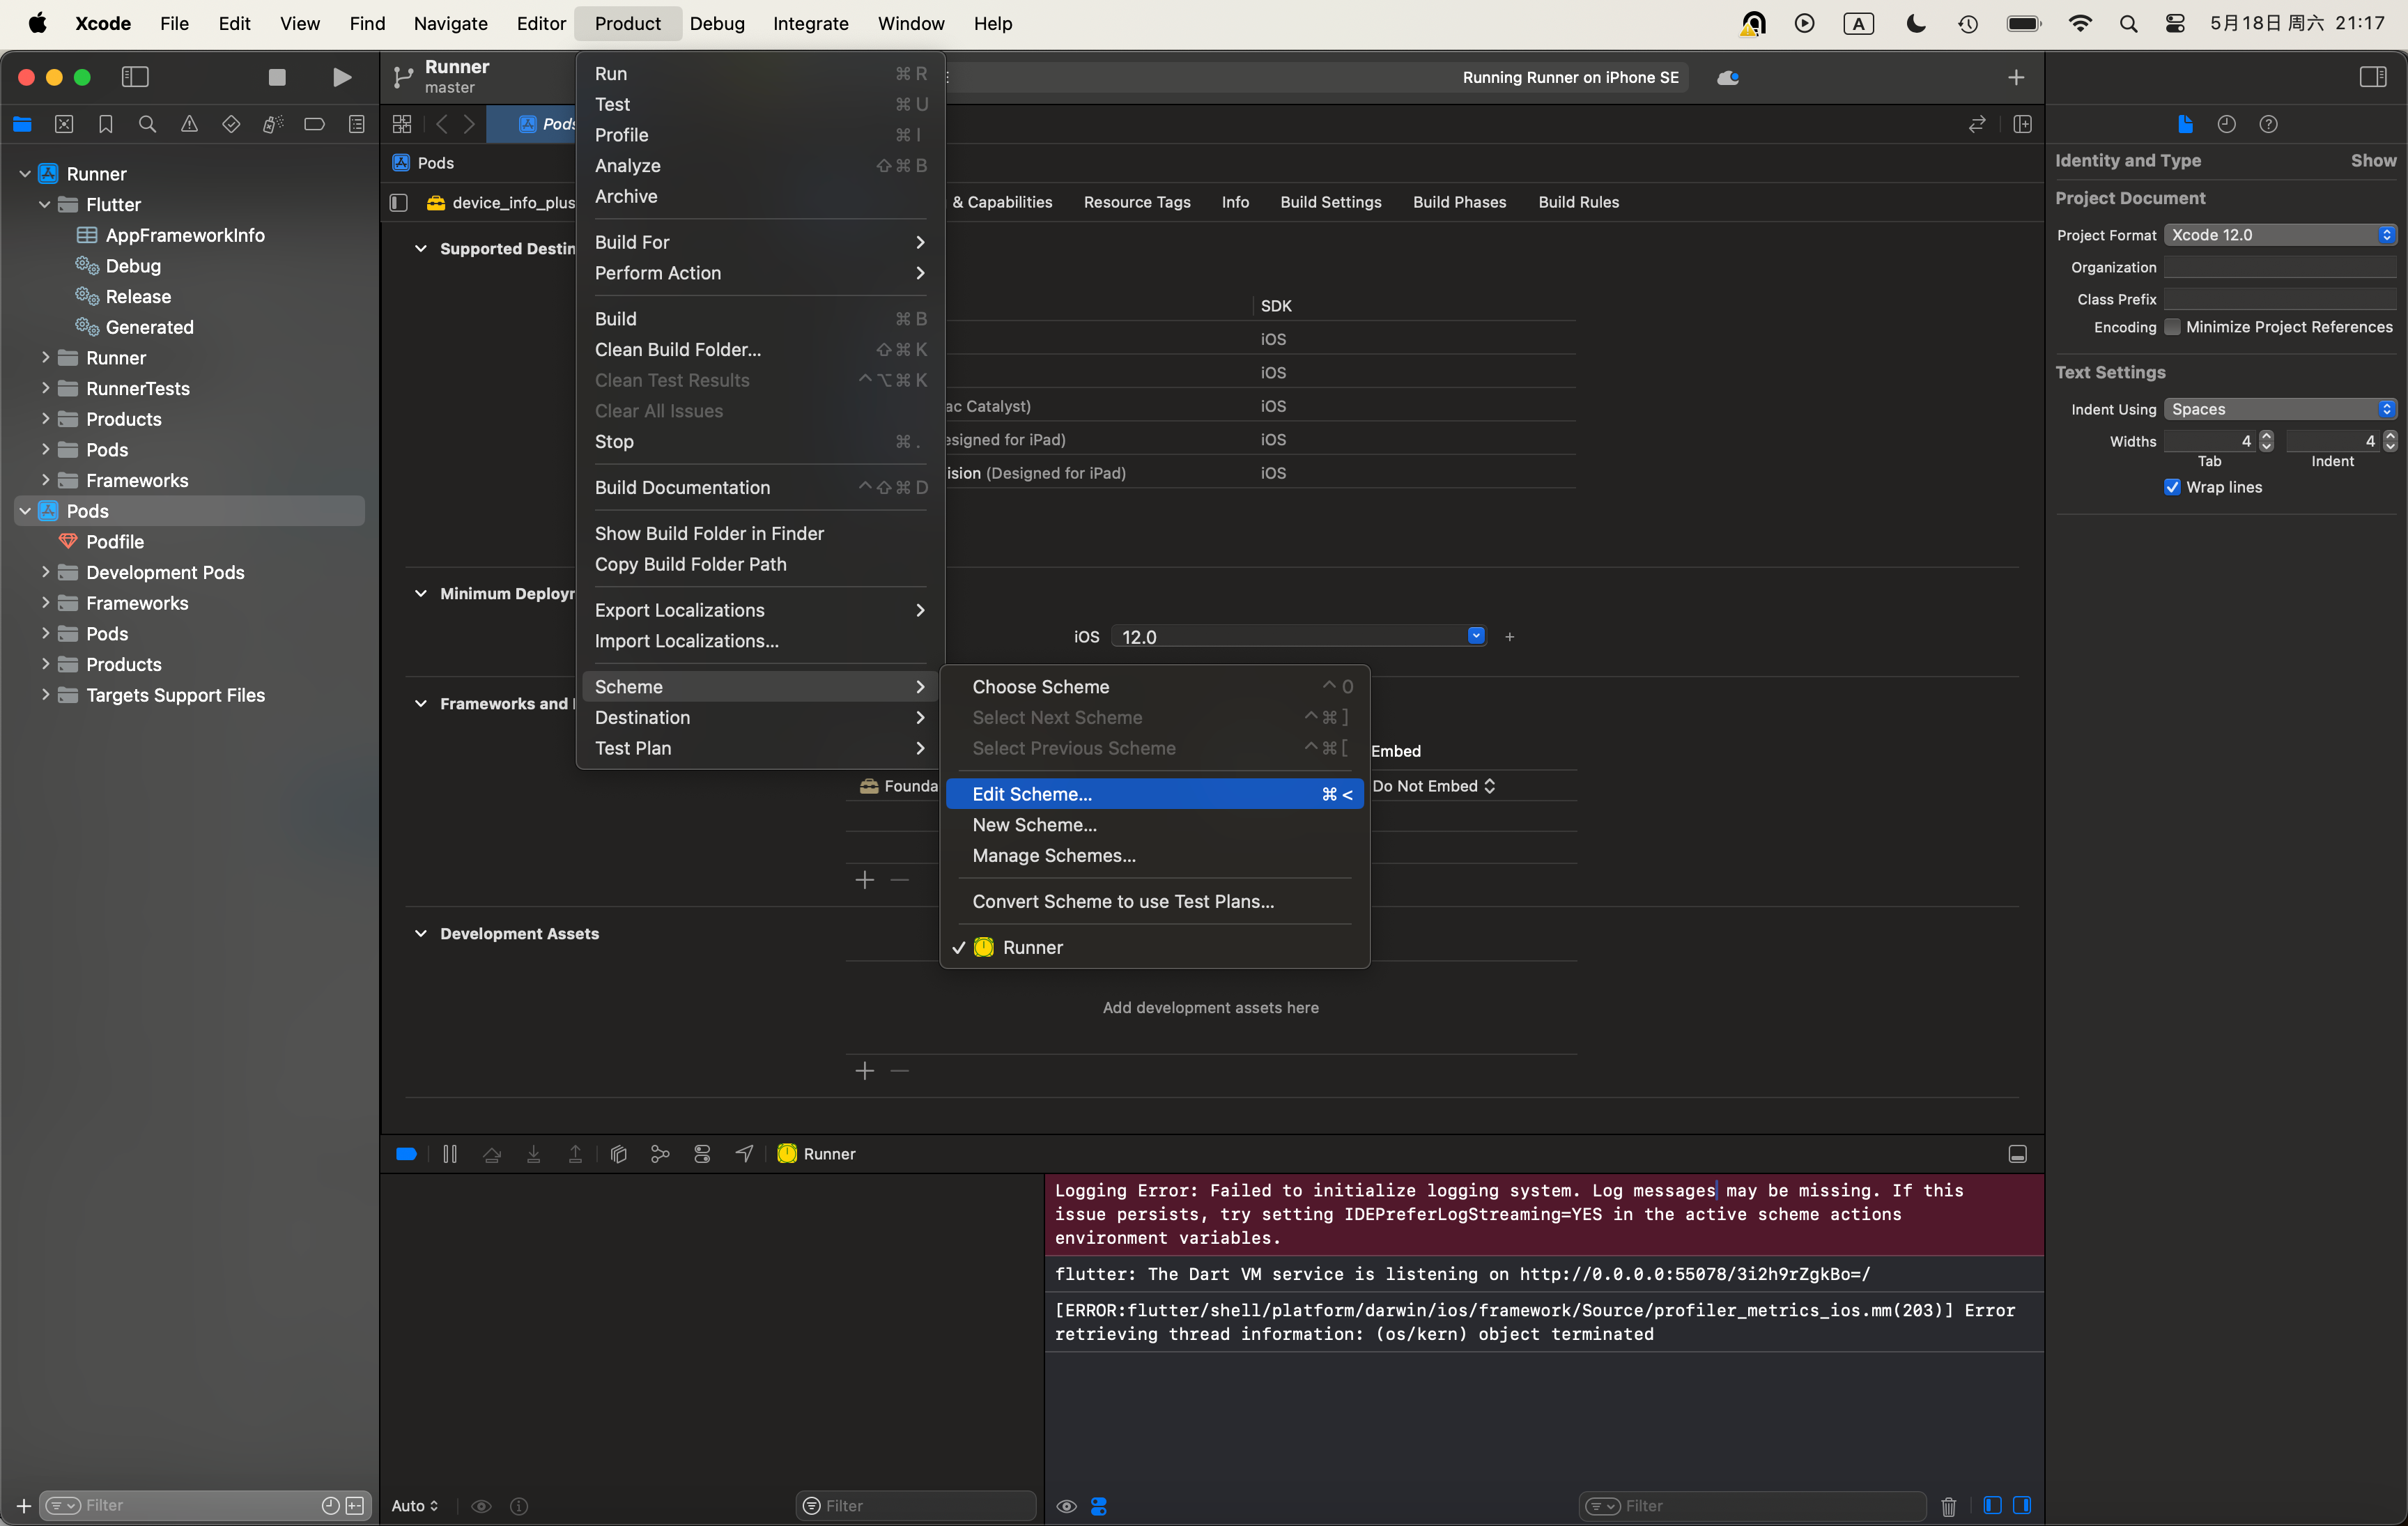Image resolution: width=2408 pixels, height=1526 pixels.
Task: Click the step into debug icon
Action: (x=533, y=1154)
